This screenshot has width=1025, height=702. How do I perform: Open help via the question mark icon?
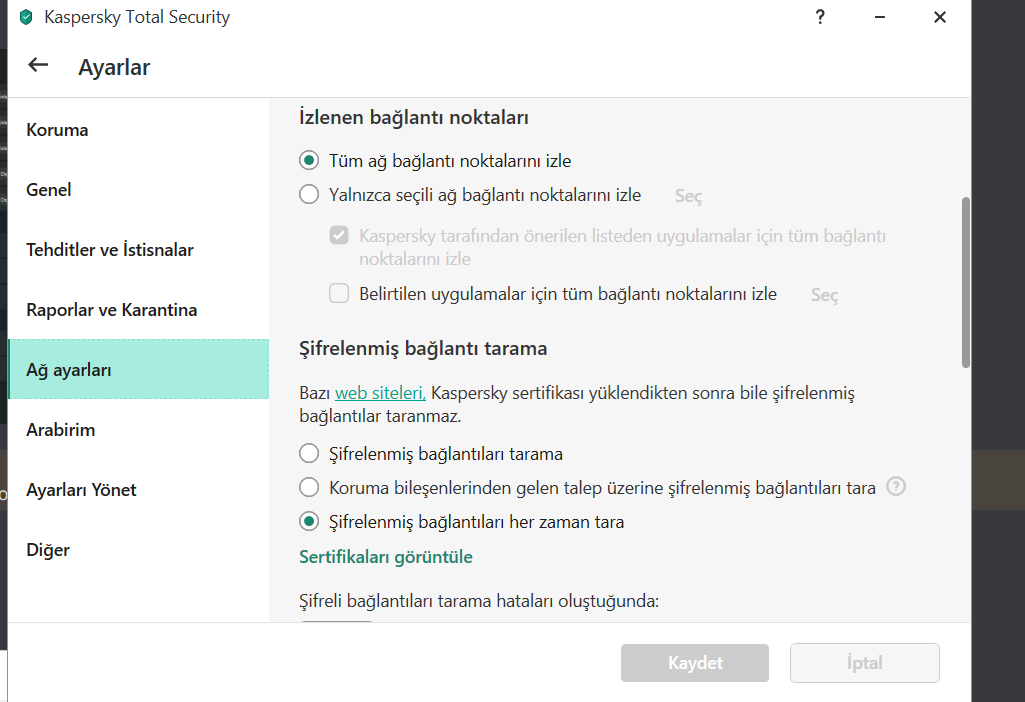pos(820,17)
